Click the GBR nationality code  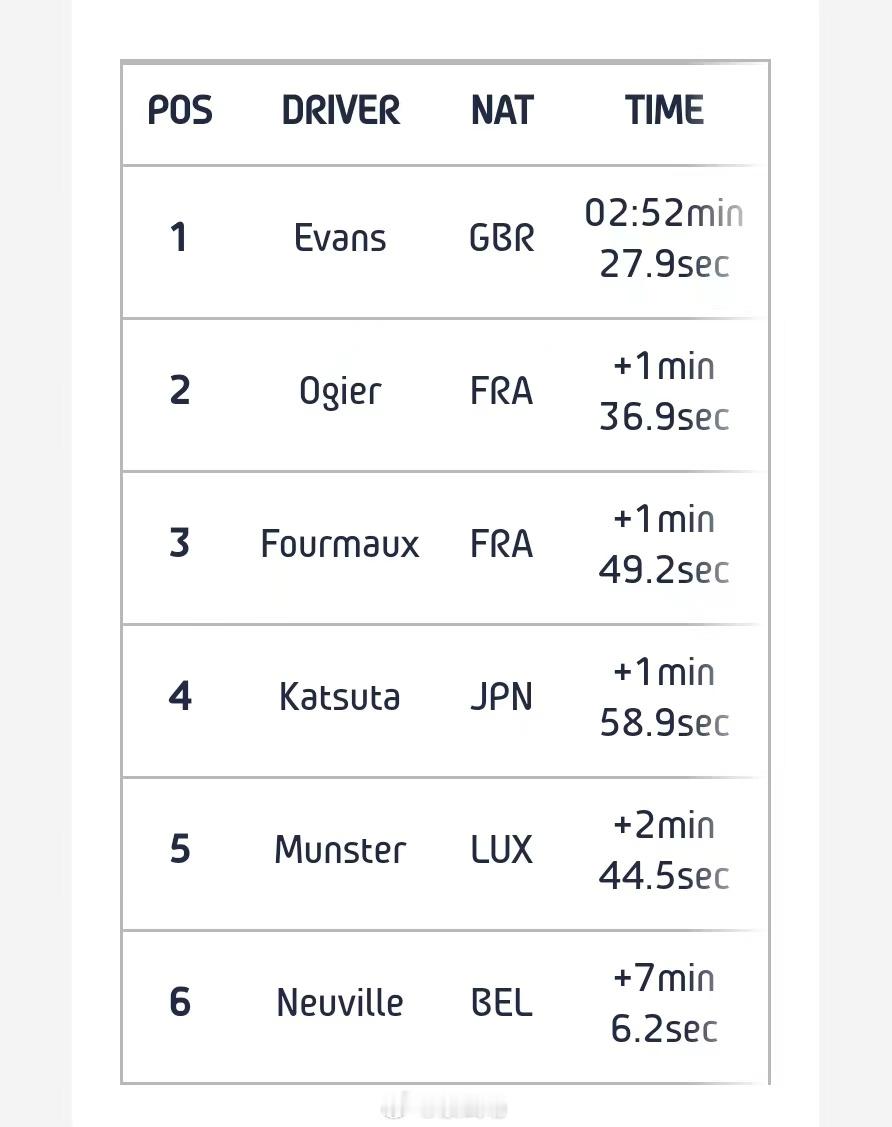coord(502,238)
